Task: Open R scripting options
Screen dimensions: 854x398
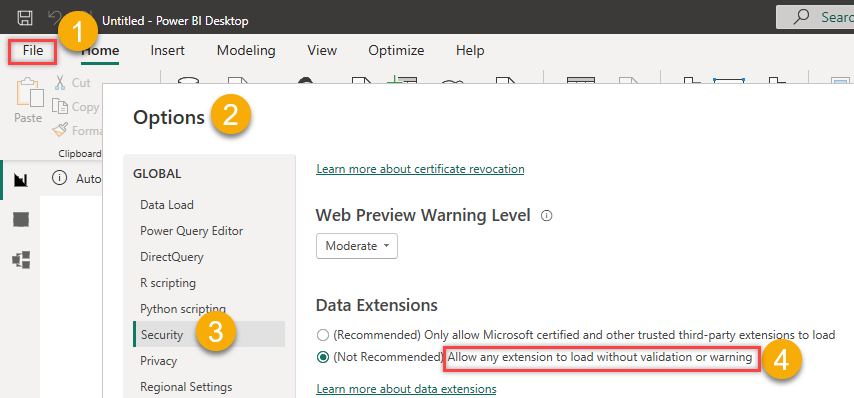Action: pos(168,283)
